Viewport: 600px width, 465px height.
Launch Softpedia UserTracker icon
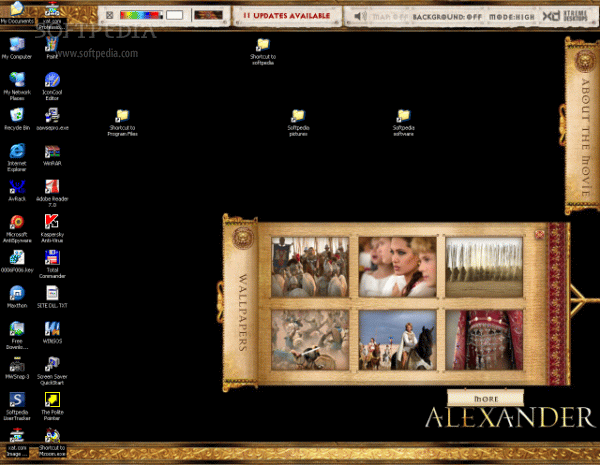coord(17,406)
